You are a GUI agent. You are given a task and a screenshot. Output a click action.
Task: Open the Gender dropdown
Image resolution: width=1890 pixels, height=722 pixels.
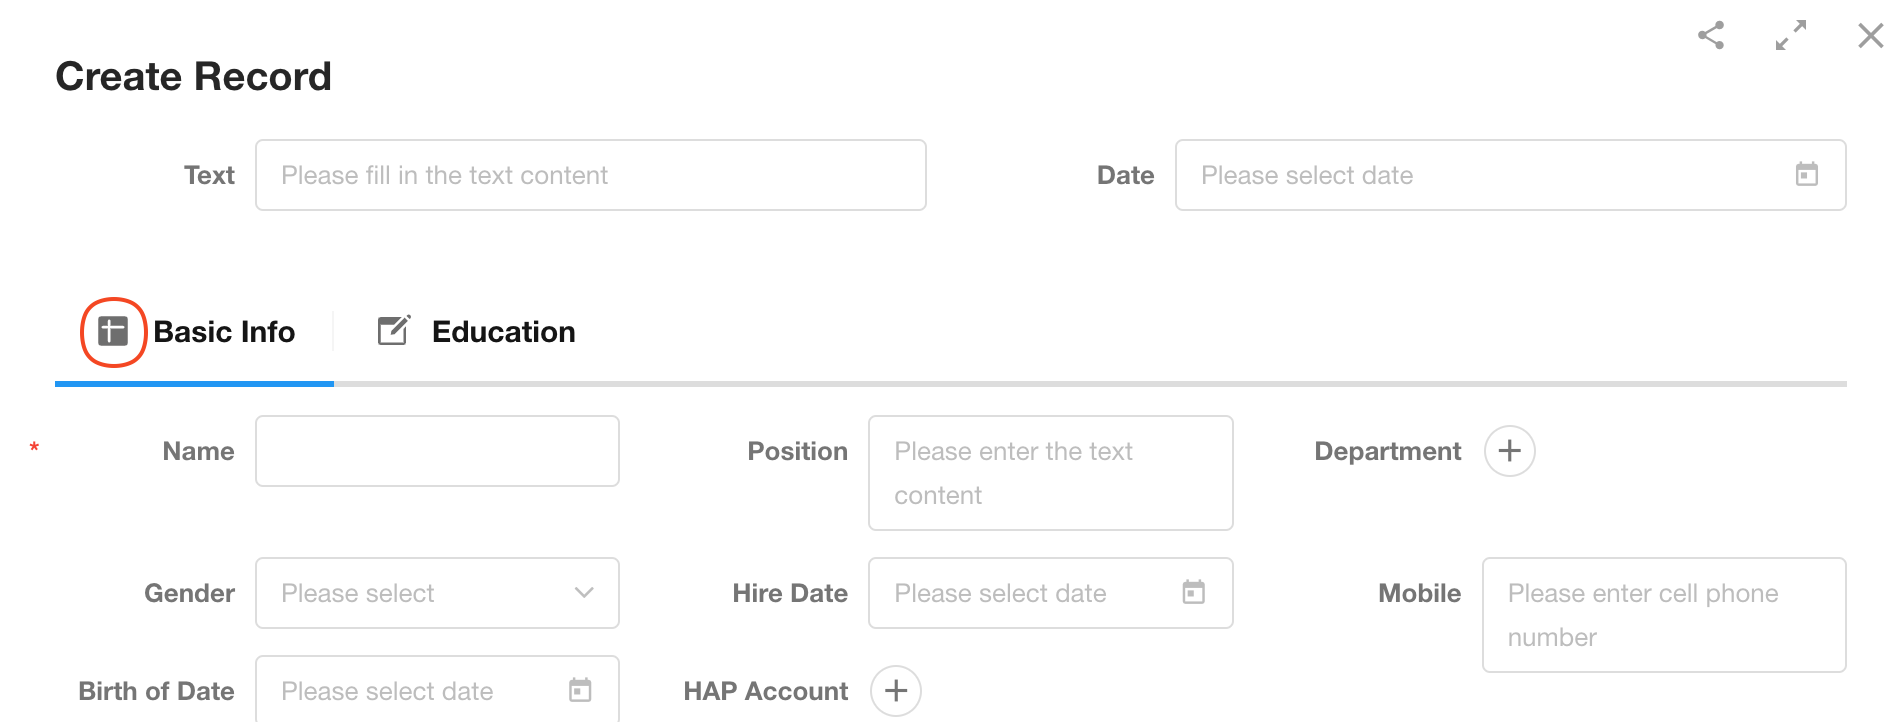click(437, 593)
